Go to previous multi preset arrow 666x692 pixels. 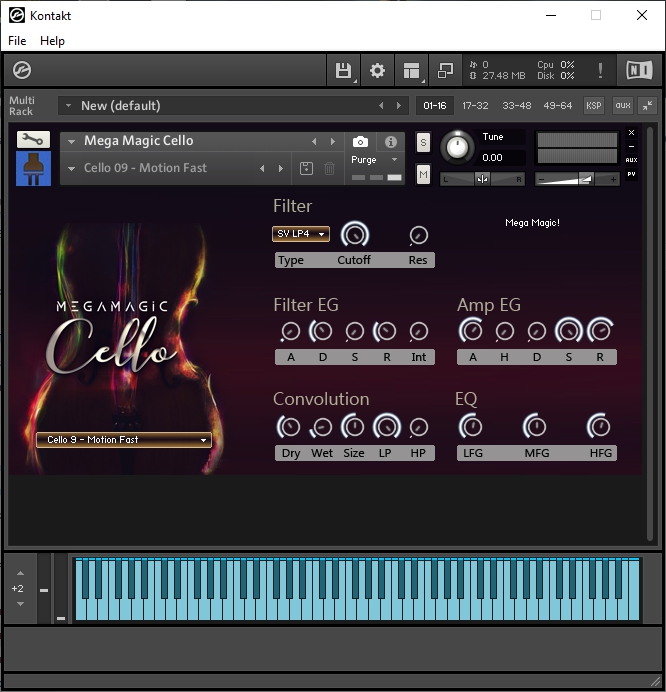(x=381, y=105)
